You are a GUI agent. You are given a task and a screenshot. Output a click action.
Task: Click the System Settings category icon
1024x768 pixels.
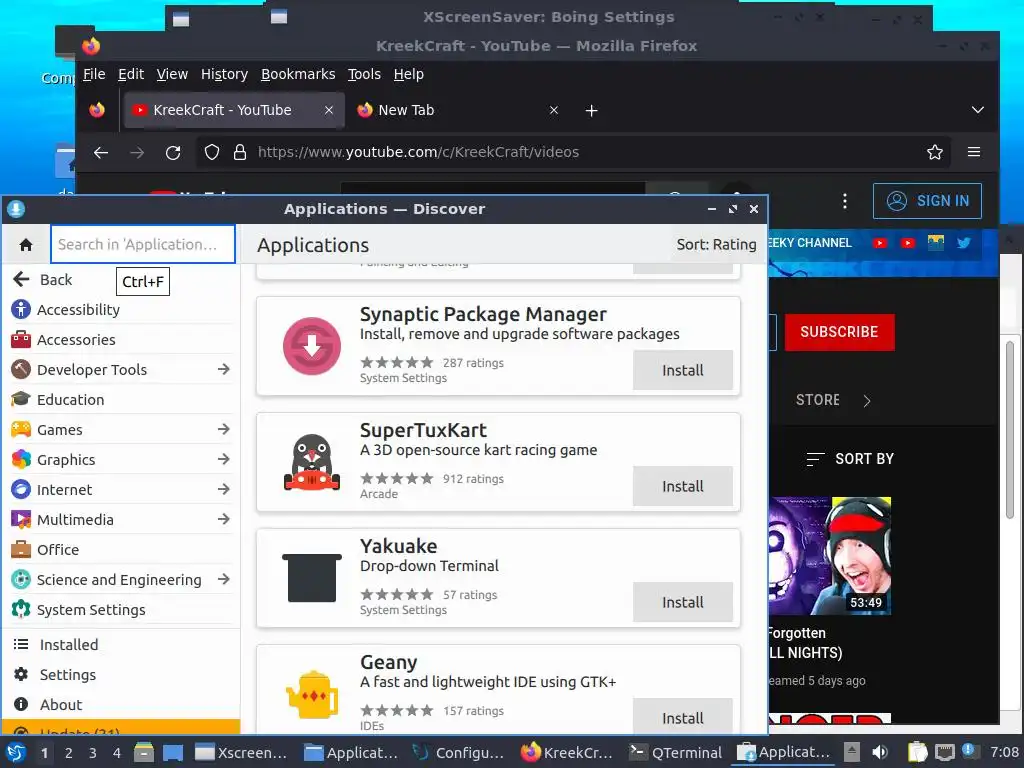coord(21,610)
